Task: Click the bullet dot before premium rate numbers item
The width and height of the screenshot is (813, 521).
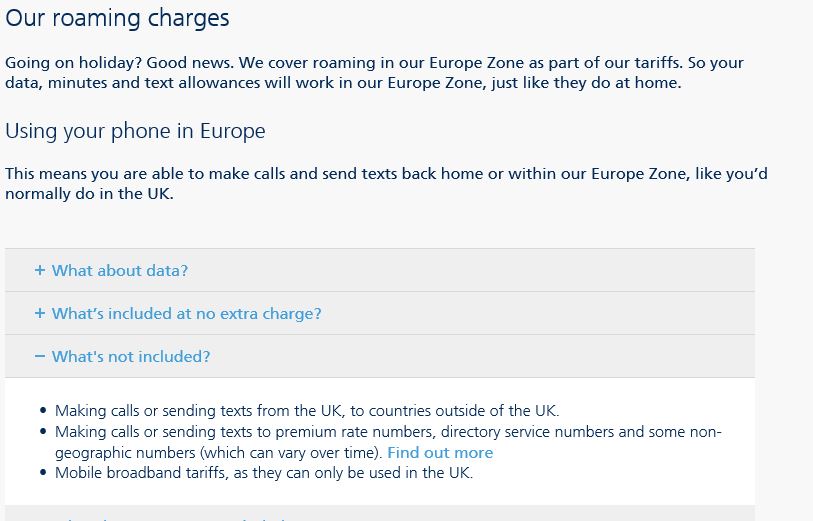Action: click(x=43, y=432)
